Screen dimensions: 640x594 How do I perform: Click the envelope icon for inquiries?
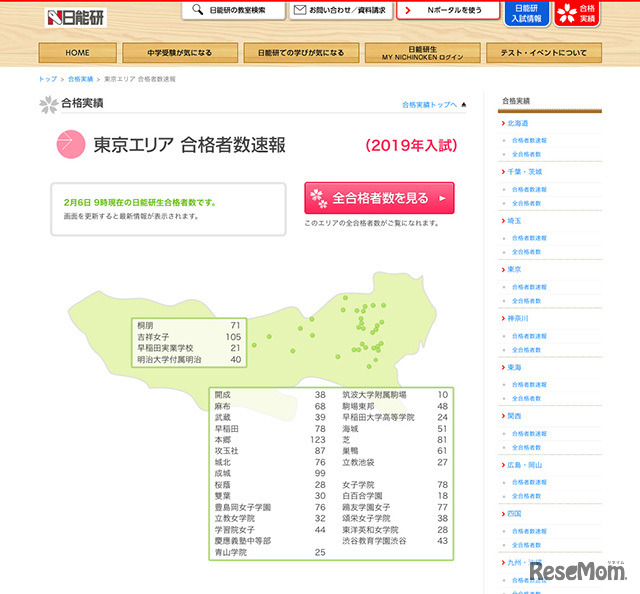(300, 10)
